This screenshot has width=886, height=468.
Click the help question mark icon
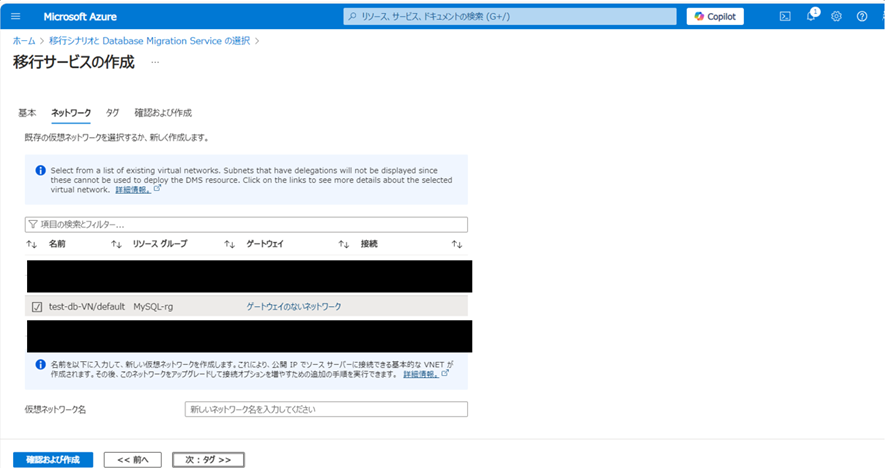[x=862, y=16]
